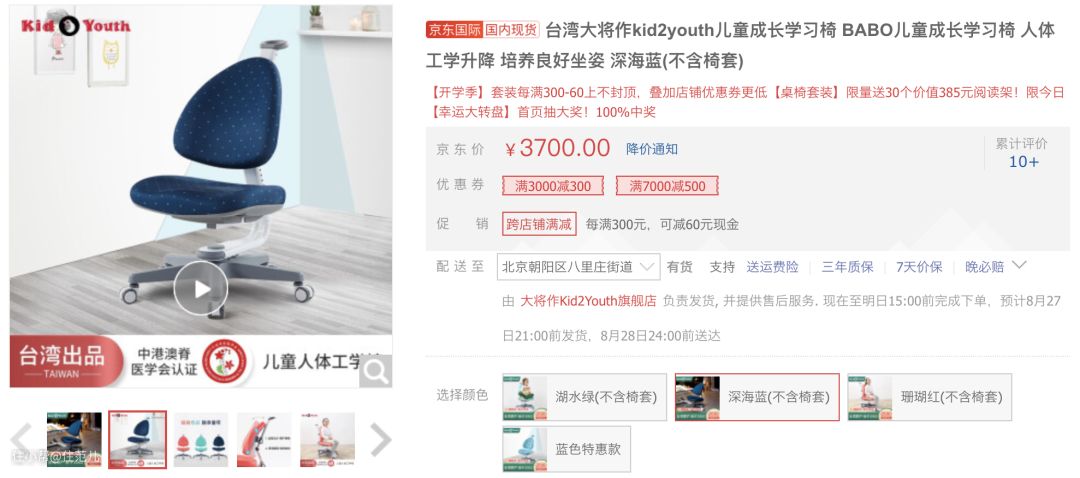Click the 国内现货 tag
This screenshot has width=1080, height=478.
tap(511, 30)
